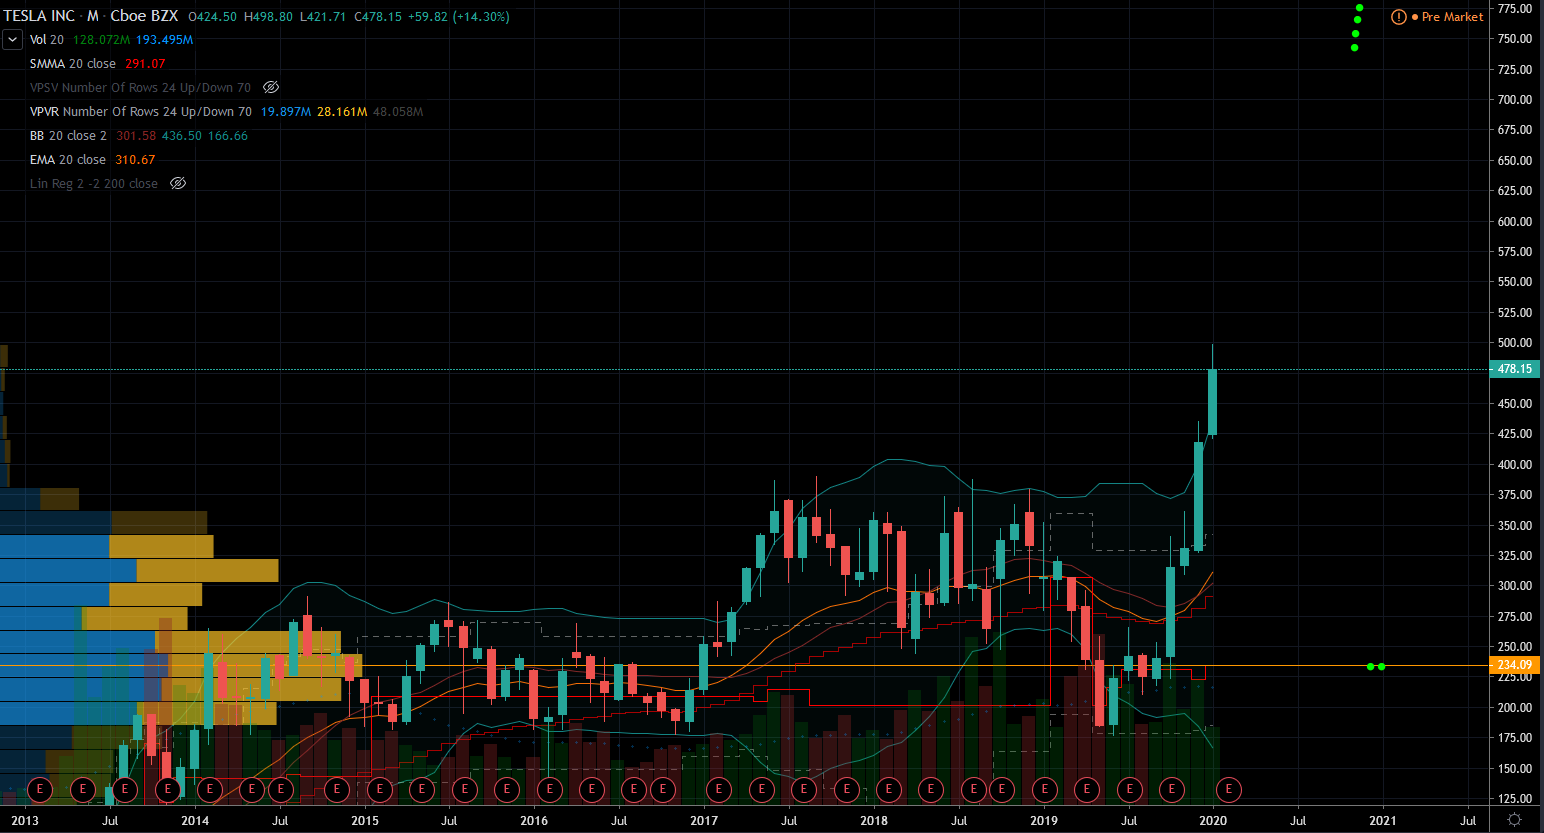This screenshot has width=1544, height=833.
Task: Click the low value L421.71
Action: coord(323,17)
